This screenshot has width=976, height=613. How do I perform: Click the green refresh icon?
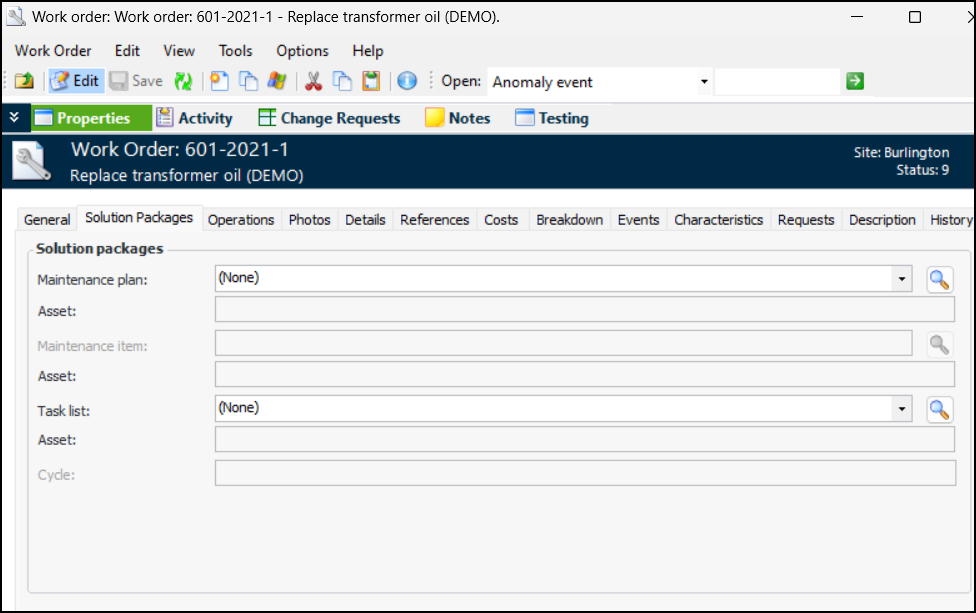point(183,82)
